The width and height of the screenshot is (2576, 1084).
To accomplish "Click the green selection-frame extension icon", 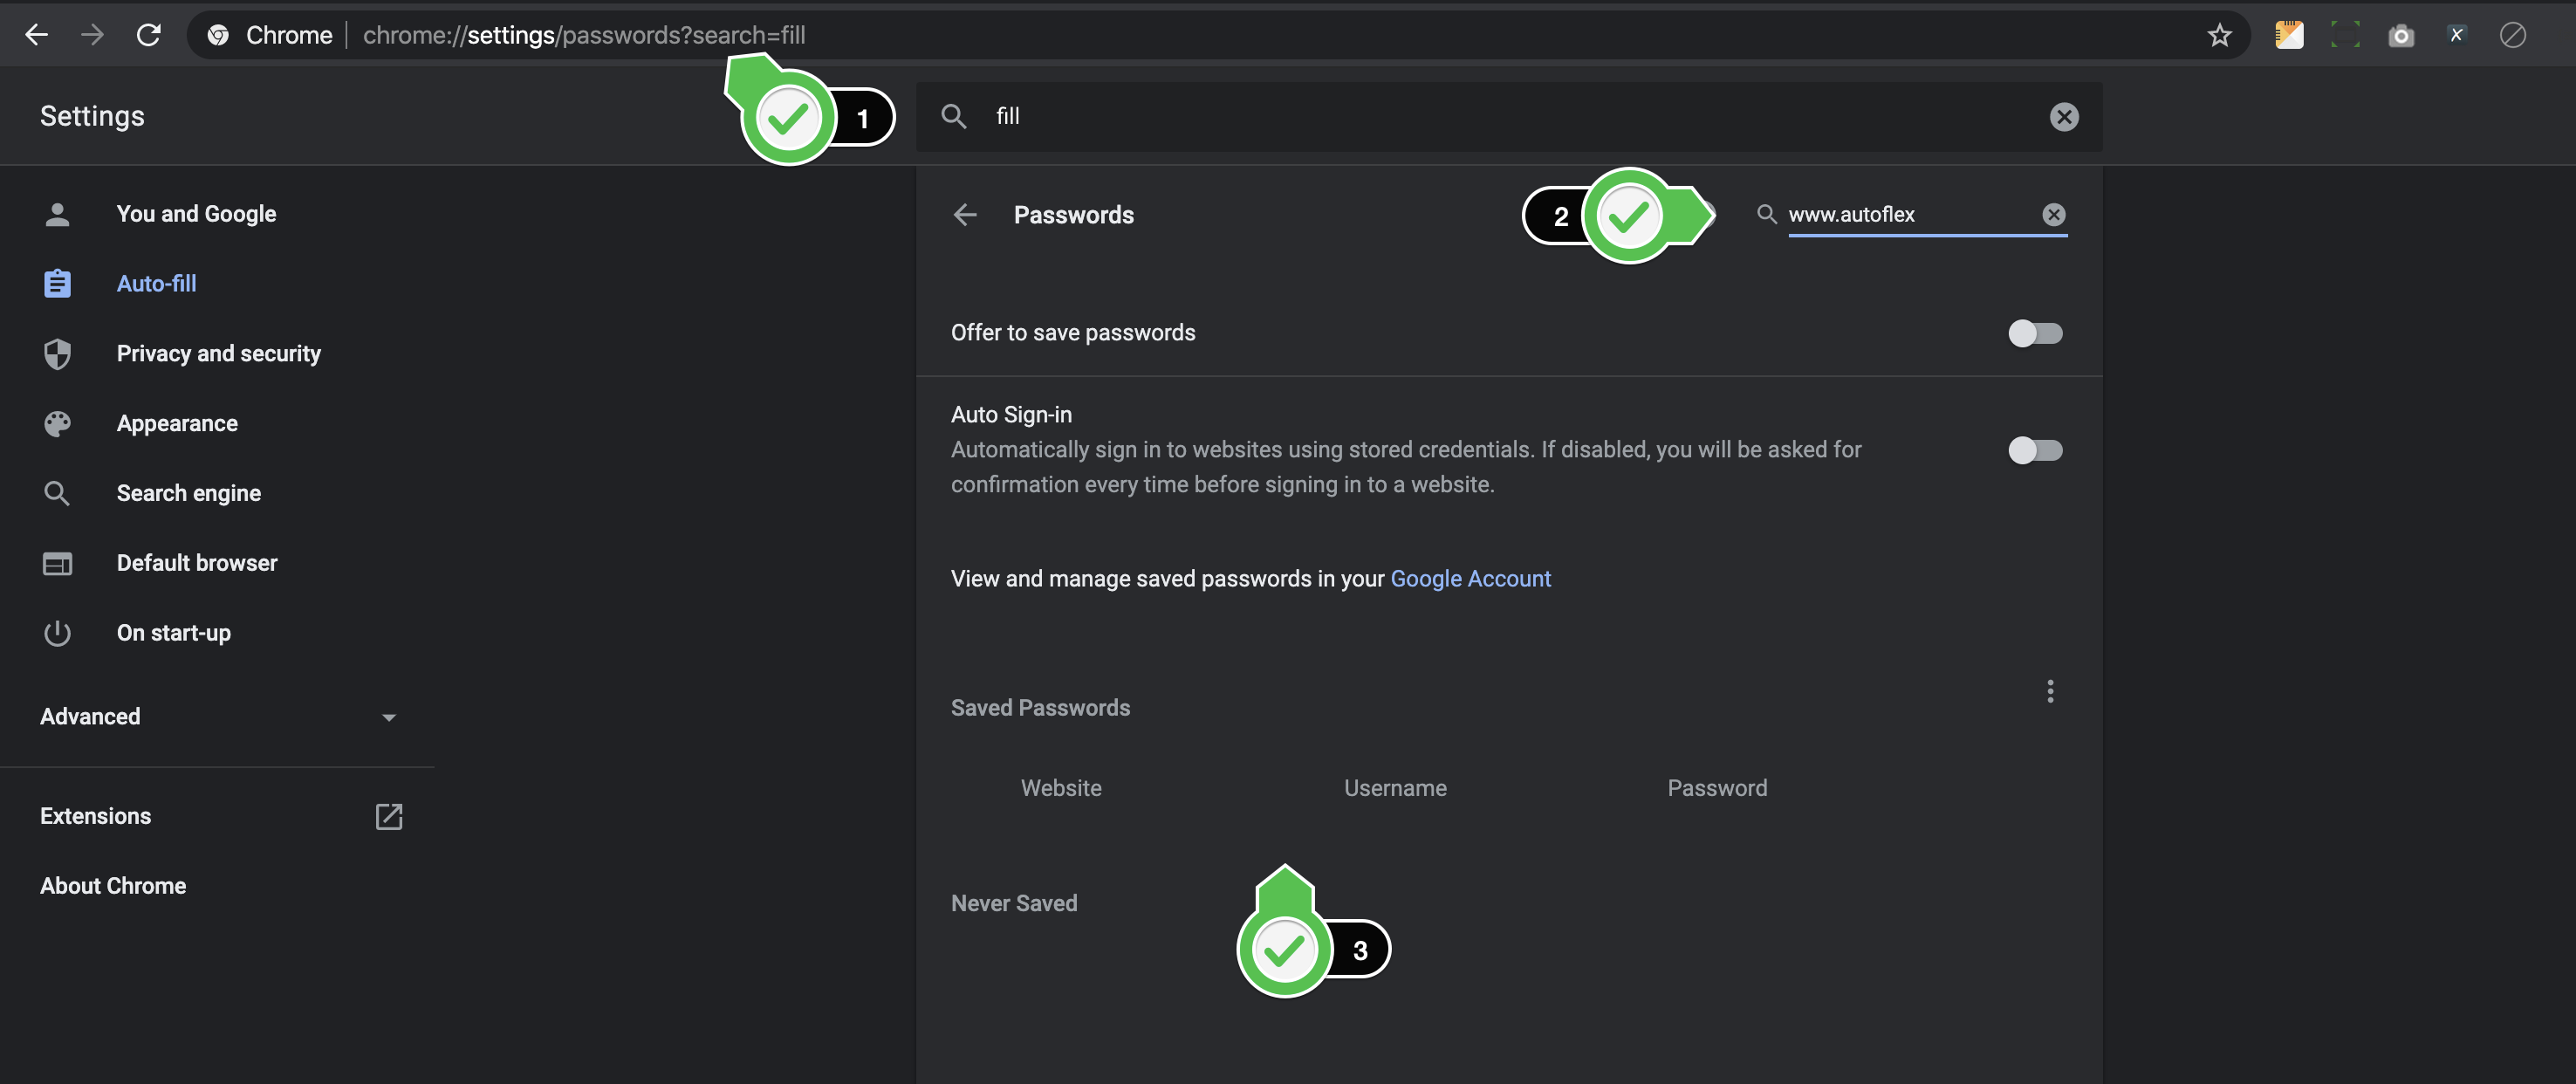I will [x=2344, y=35].
